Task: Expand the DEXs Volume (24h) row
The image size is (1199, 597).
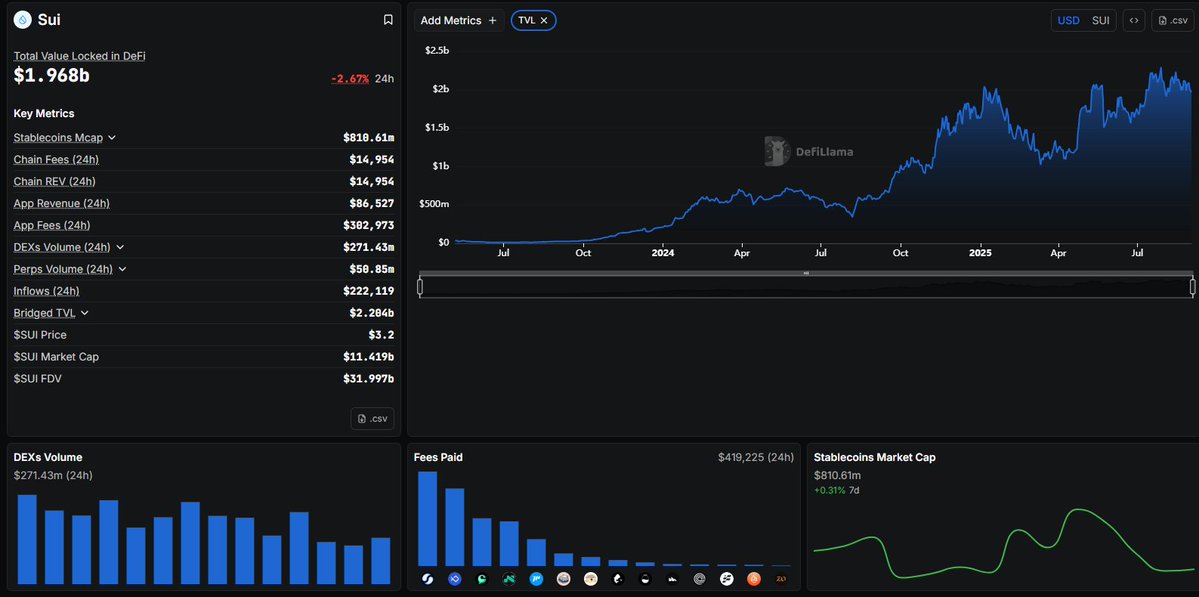Action: (120, 247)
